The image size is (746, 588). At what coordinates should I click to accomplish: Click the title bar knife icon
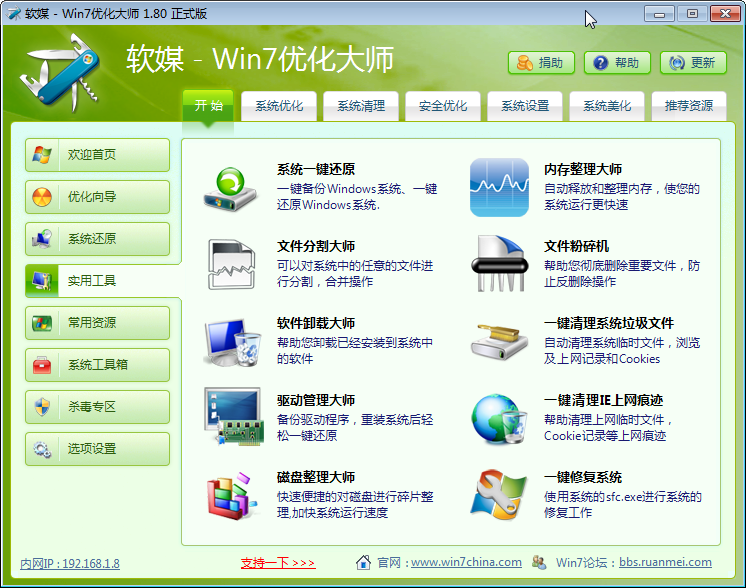point(13,13)
